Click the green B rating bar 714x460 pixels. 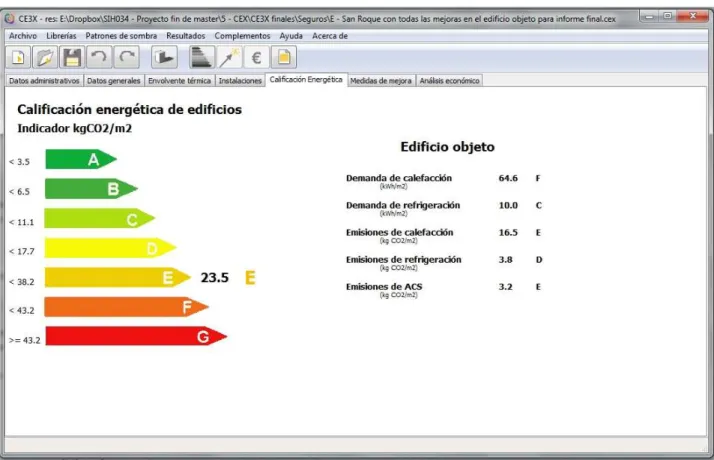91,189
